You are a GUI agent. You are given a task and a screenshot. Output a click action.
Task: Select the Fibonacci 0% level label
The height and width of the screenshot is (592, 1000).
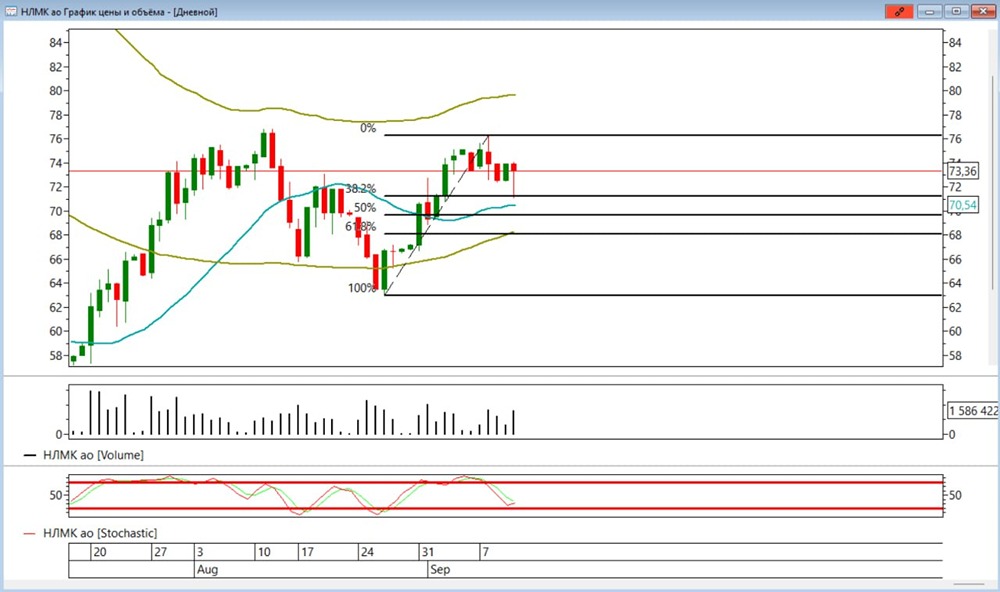coord(368,128)
